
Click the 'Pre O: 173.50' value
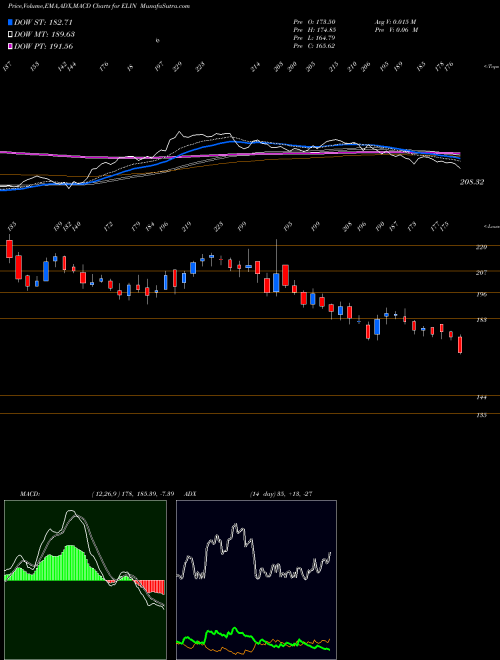314,22
